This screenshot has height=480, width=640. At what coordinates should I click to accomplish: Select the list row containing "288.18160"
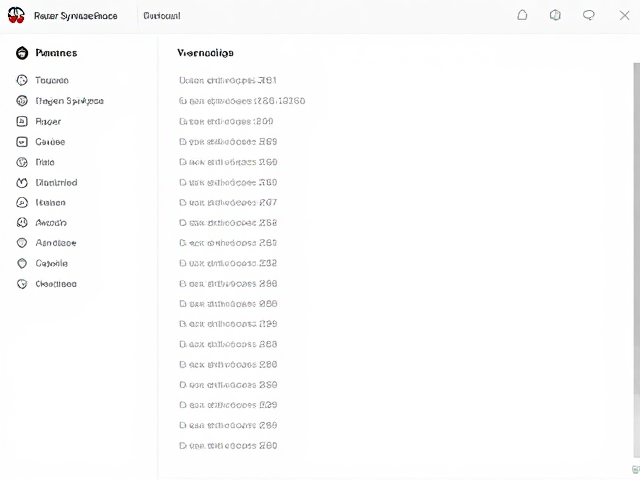[242, 101]
